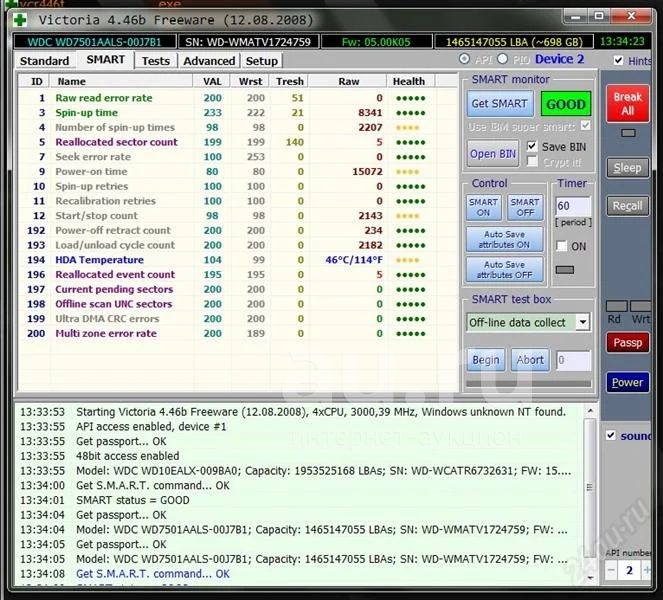The width and height of the screenshot is (663, 600).
Task: Enable the Timer ON checkbox
Action: point(562,246)
